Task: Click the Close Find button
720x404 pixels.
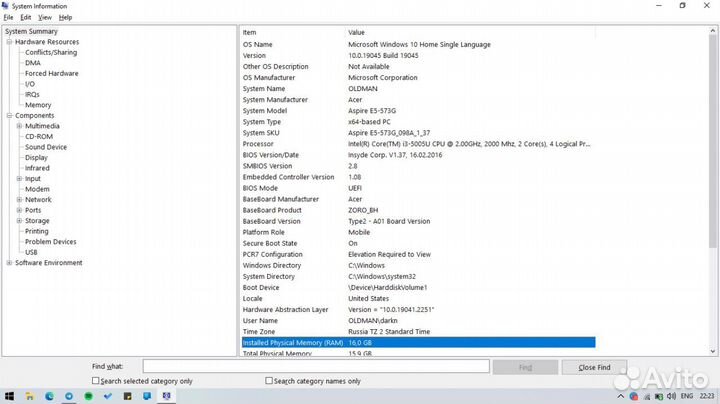Action: [594, 367]
